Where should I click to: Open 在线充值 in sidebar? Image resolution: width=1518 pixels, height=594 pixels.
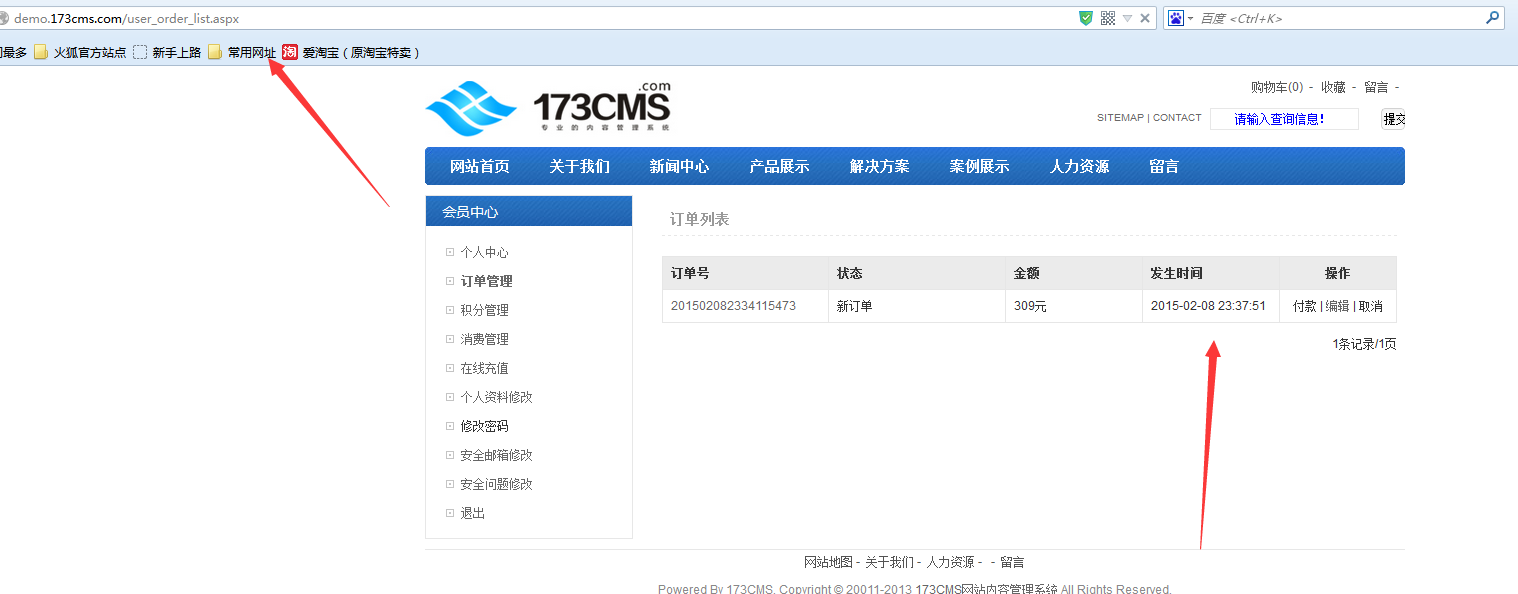[484, 368]
